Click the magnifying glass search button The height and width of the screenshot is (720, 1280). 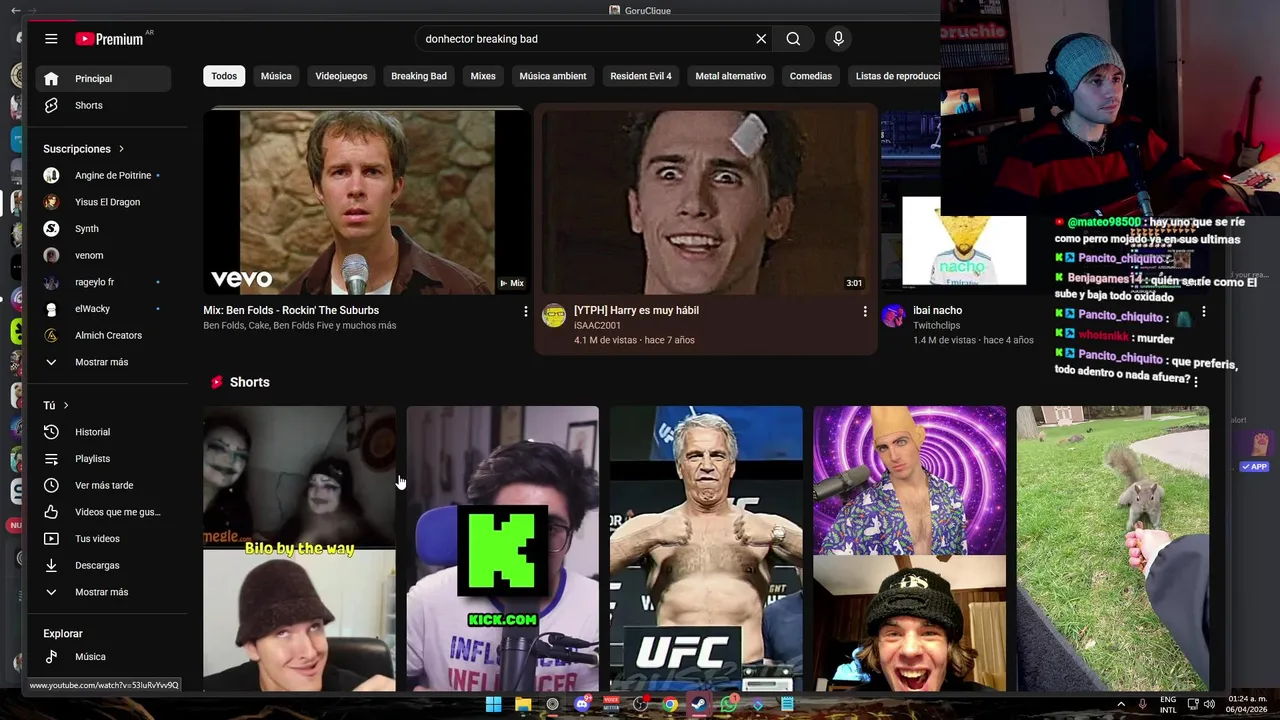pyautogui.click(x=793, y=39)
